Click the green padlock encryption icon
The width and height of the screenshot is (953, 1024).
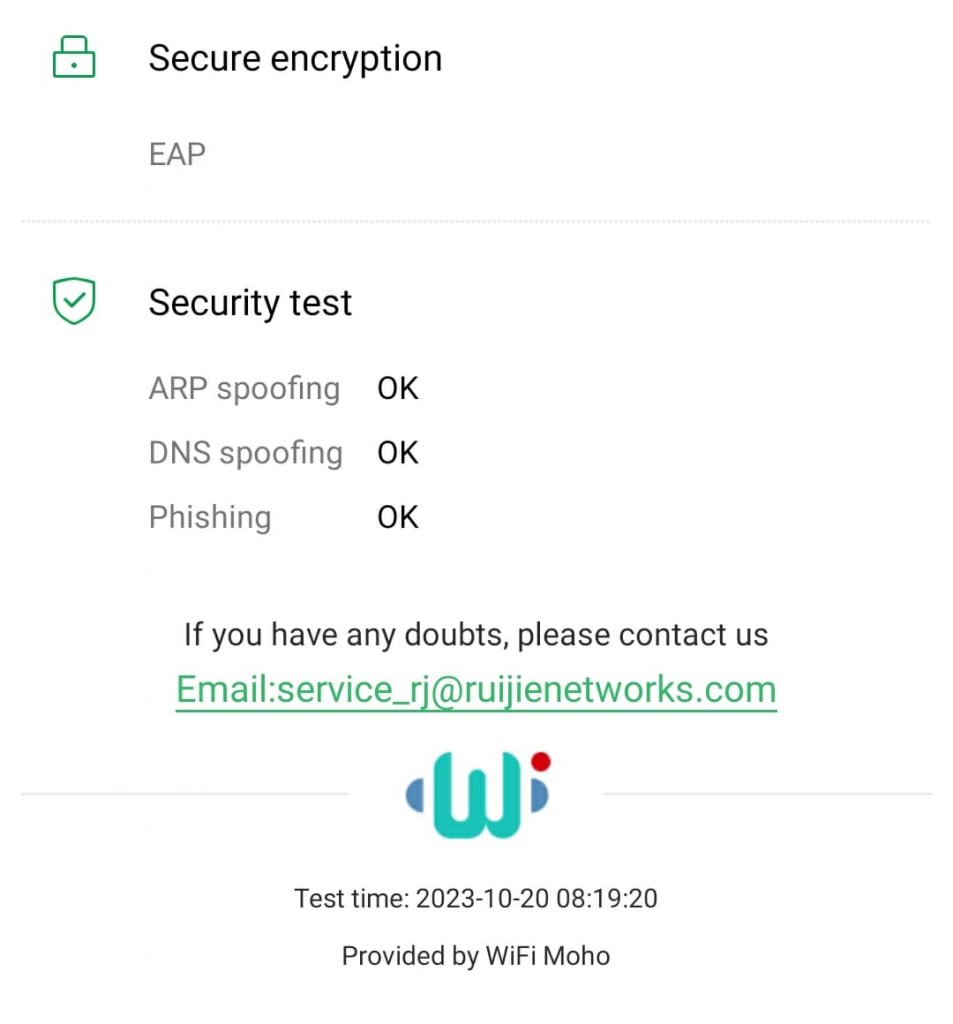click(x=73, y=58)
